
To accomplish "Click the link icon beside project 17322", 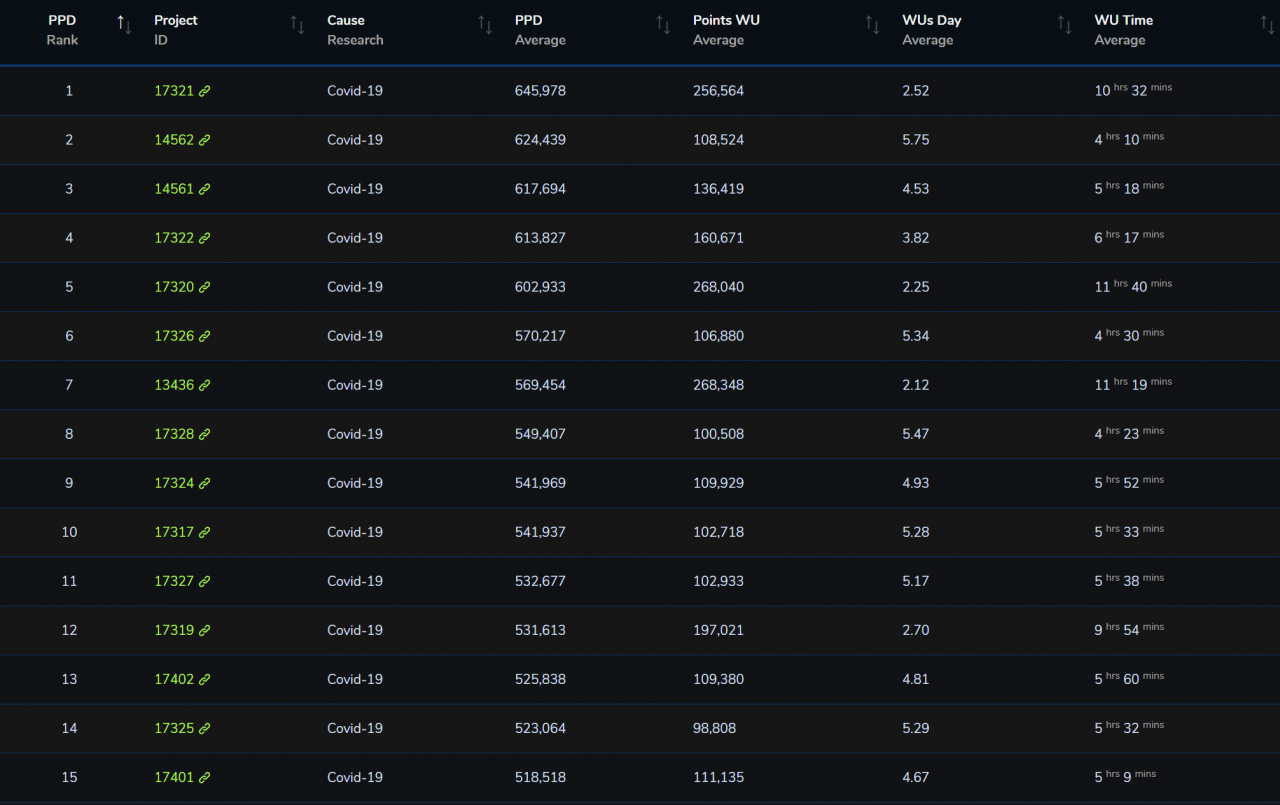I will pos(205,238).
